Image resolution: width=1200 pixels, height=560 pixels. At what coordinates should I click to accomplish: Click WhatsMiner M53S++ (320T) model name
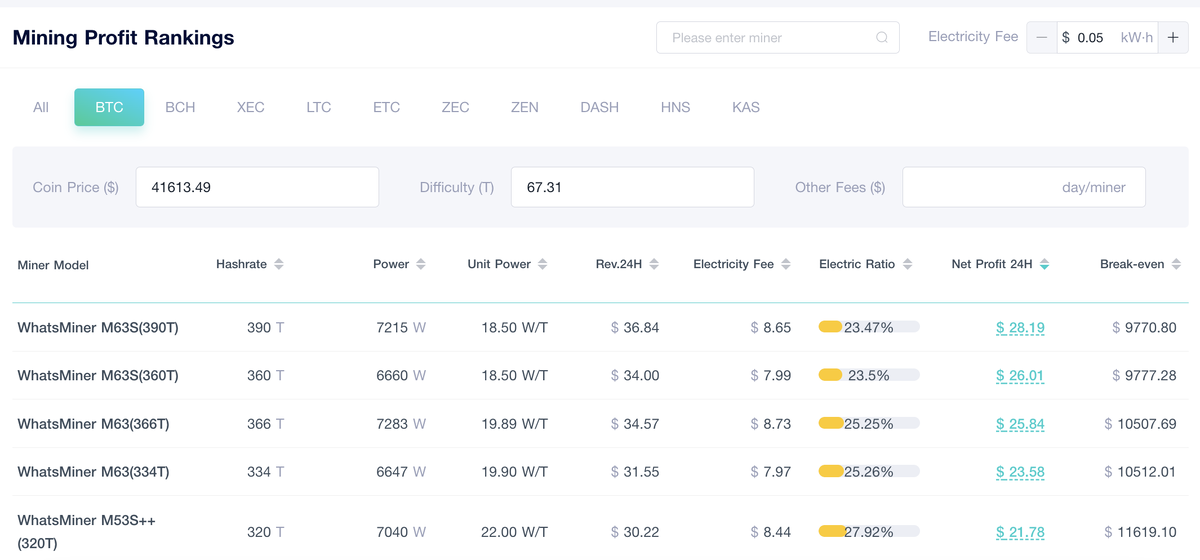pos(86,532)
